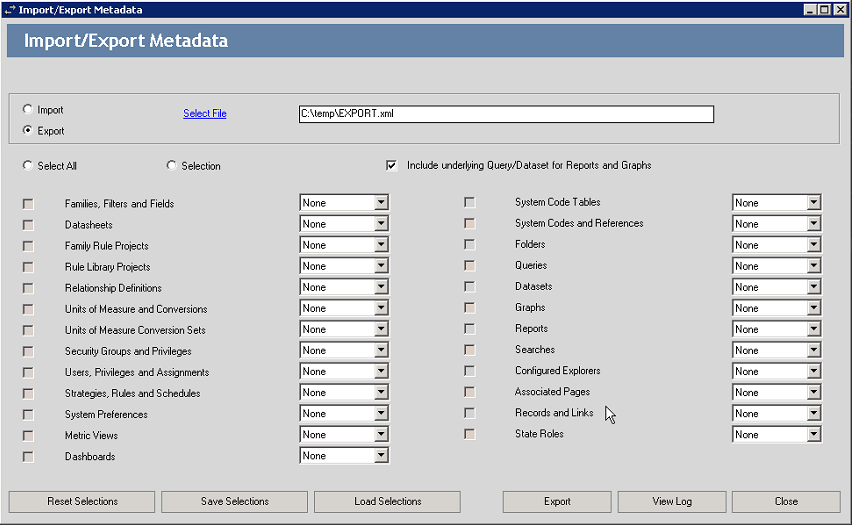Check the Reports checkbox

(470, 329)
